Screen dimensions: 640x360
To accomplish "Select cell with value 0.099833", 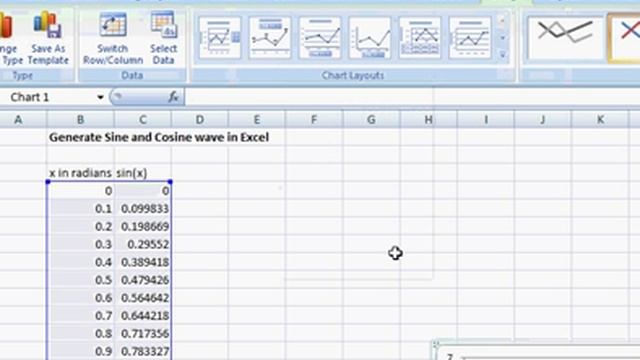I will tap(142, 209).
